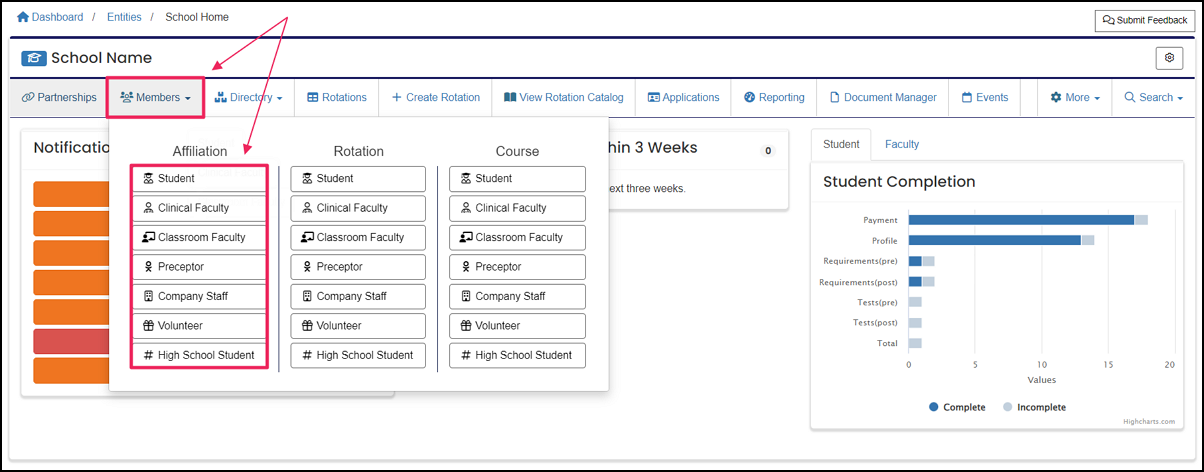Viewport: 1204px width, 472px height.
Task: Switch to the Faculty chart tab
Action: click(x=902, y=144)
